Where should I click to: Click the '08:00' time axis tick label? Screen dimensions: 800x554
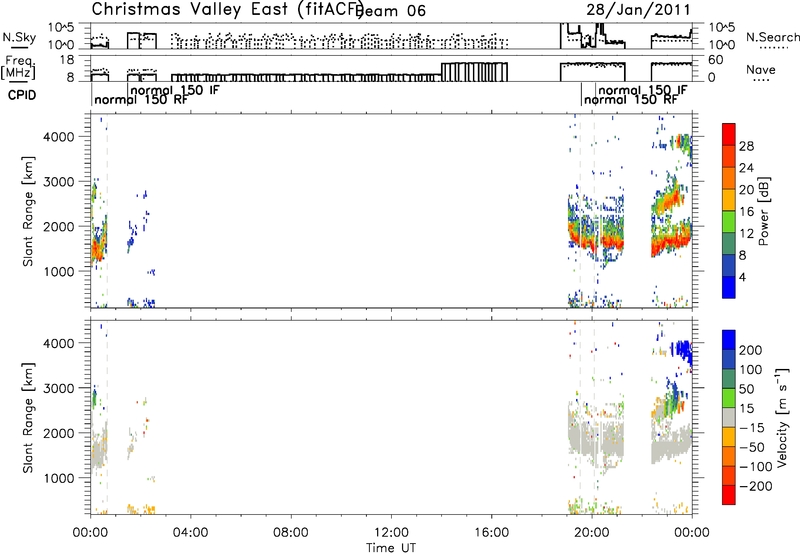pyautogui.click(x=291, y=533)
